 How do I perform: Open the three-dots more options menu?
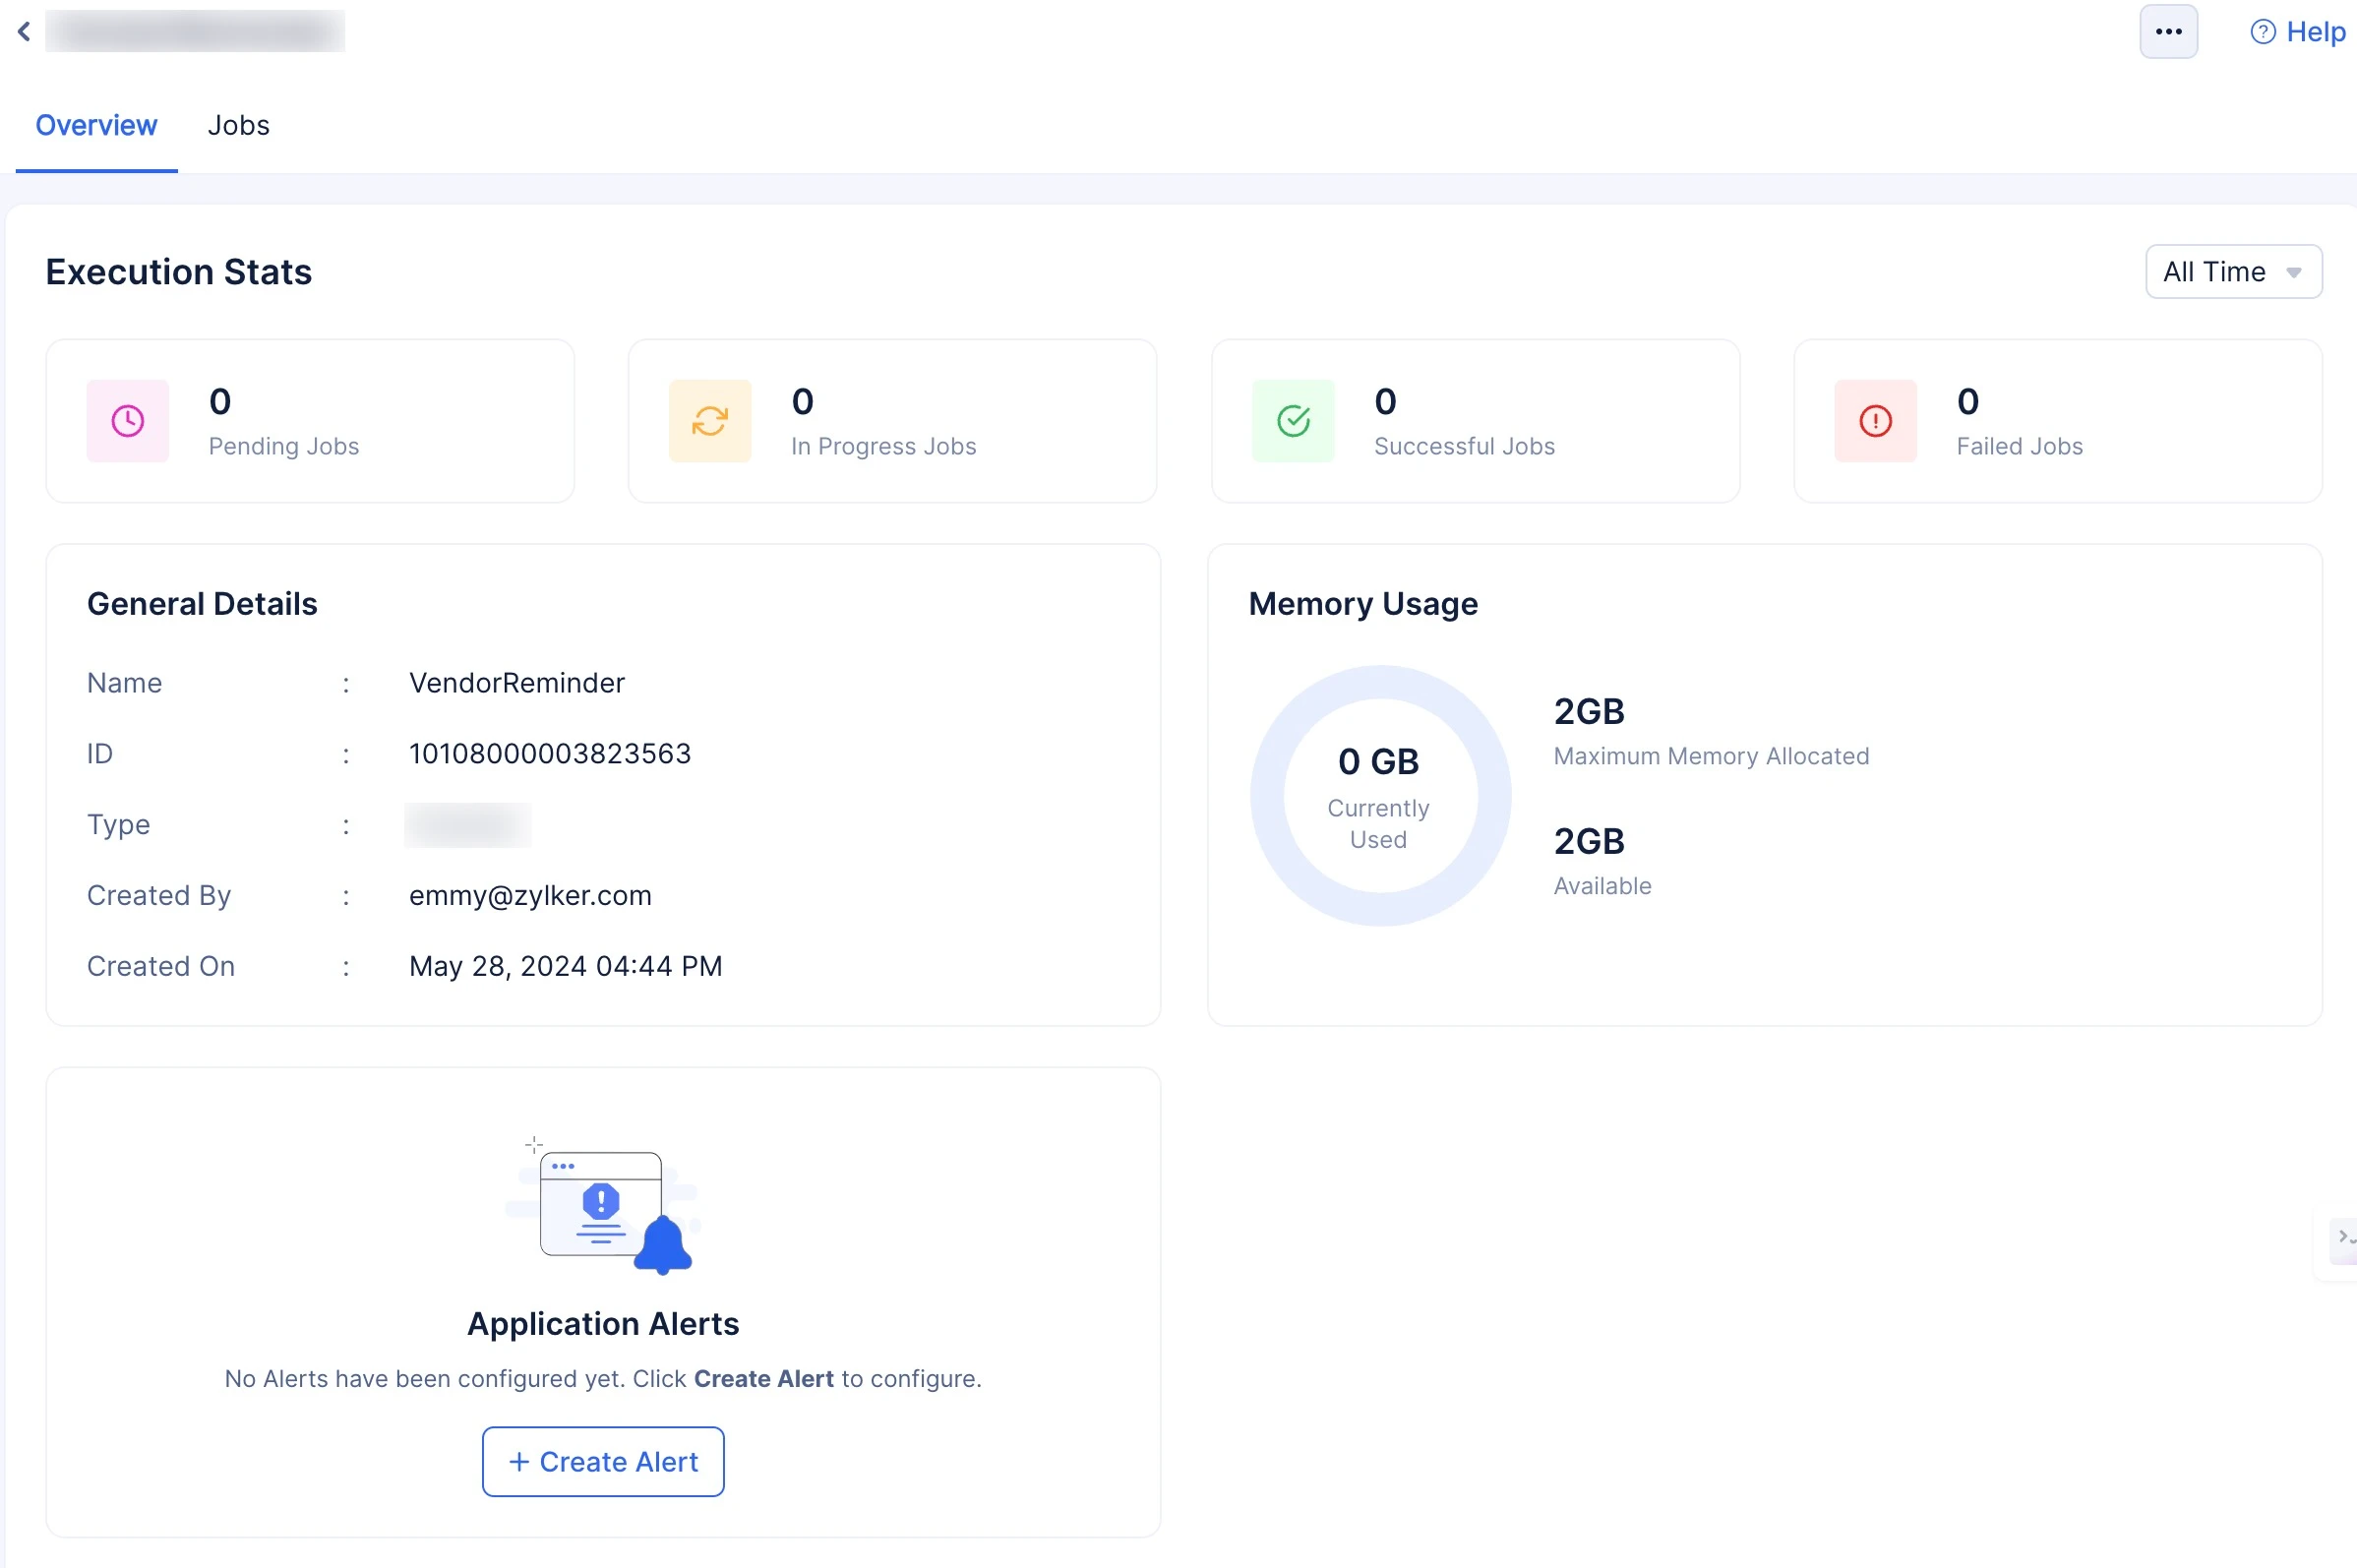point(2168,32)
